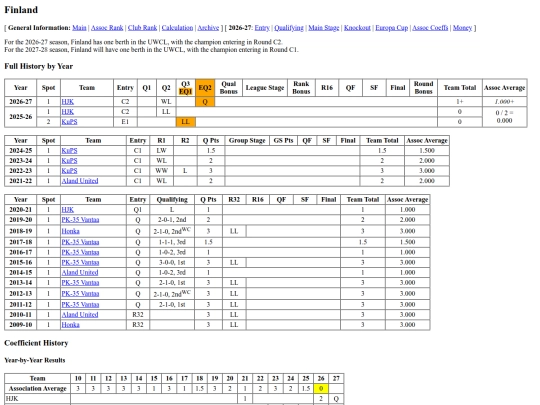Open PK-35 Vantaa link for 2012-13

[80, 293]
